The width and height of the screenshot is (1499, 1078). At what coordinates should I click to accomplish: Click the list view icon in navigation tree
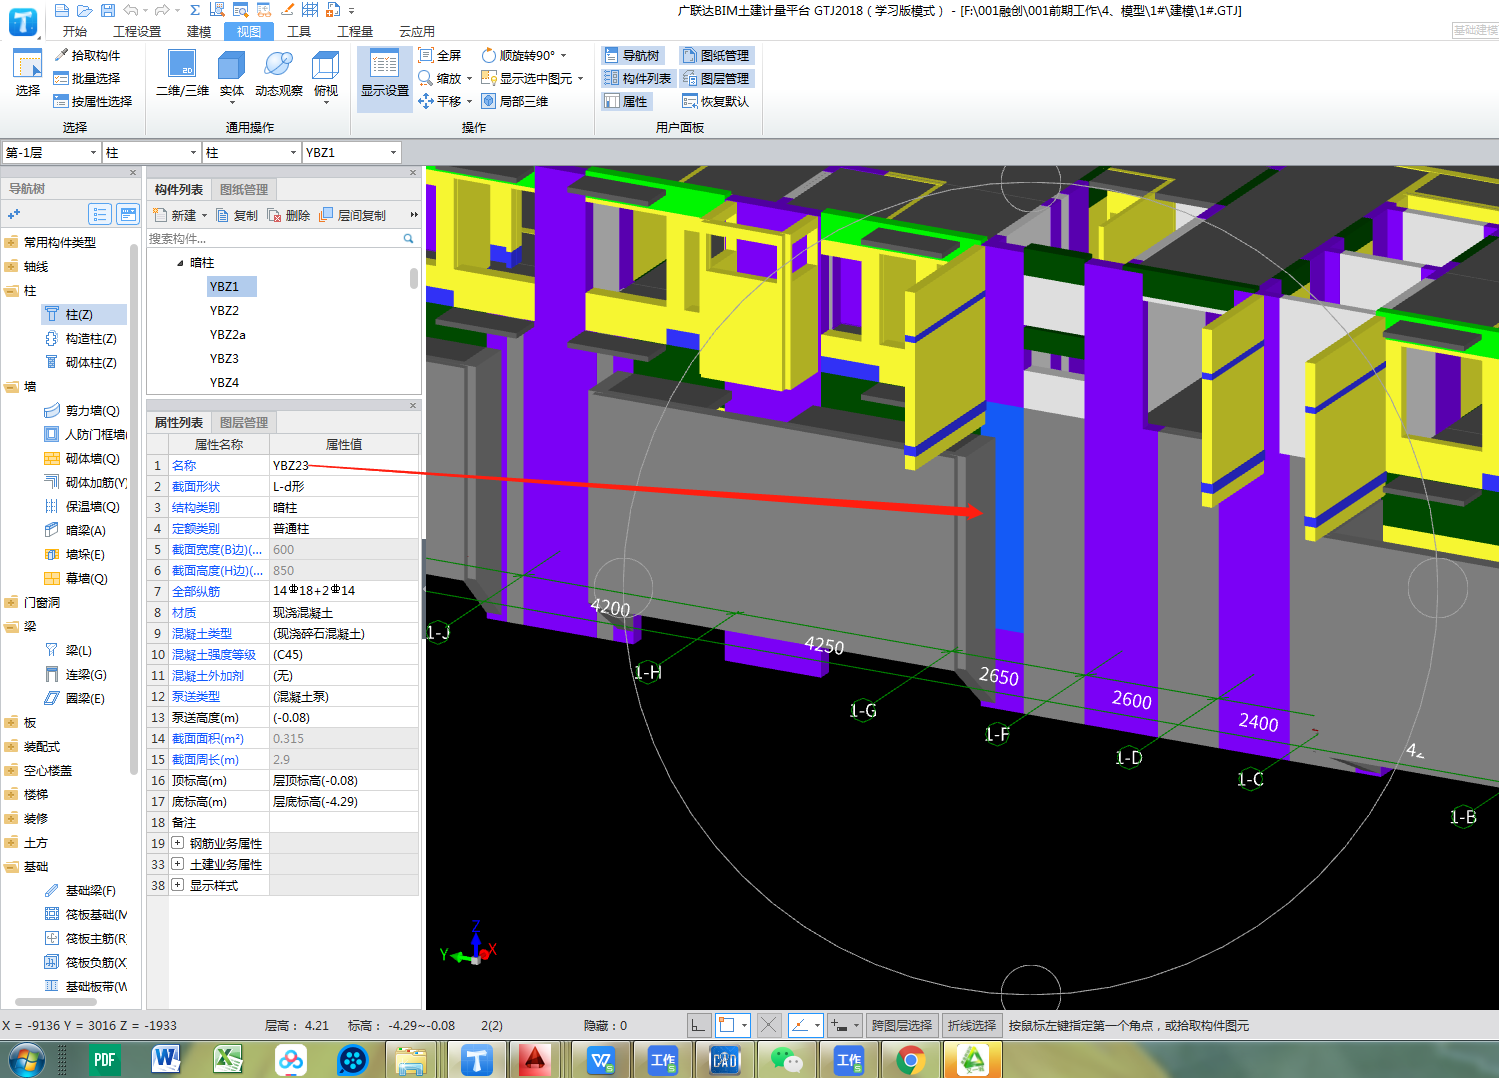tap(99, 214)
